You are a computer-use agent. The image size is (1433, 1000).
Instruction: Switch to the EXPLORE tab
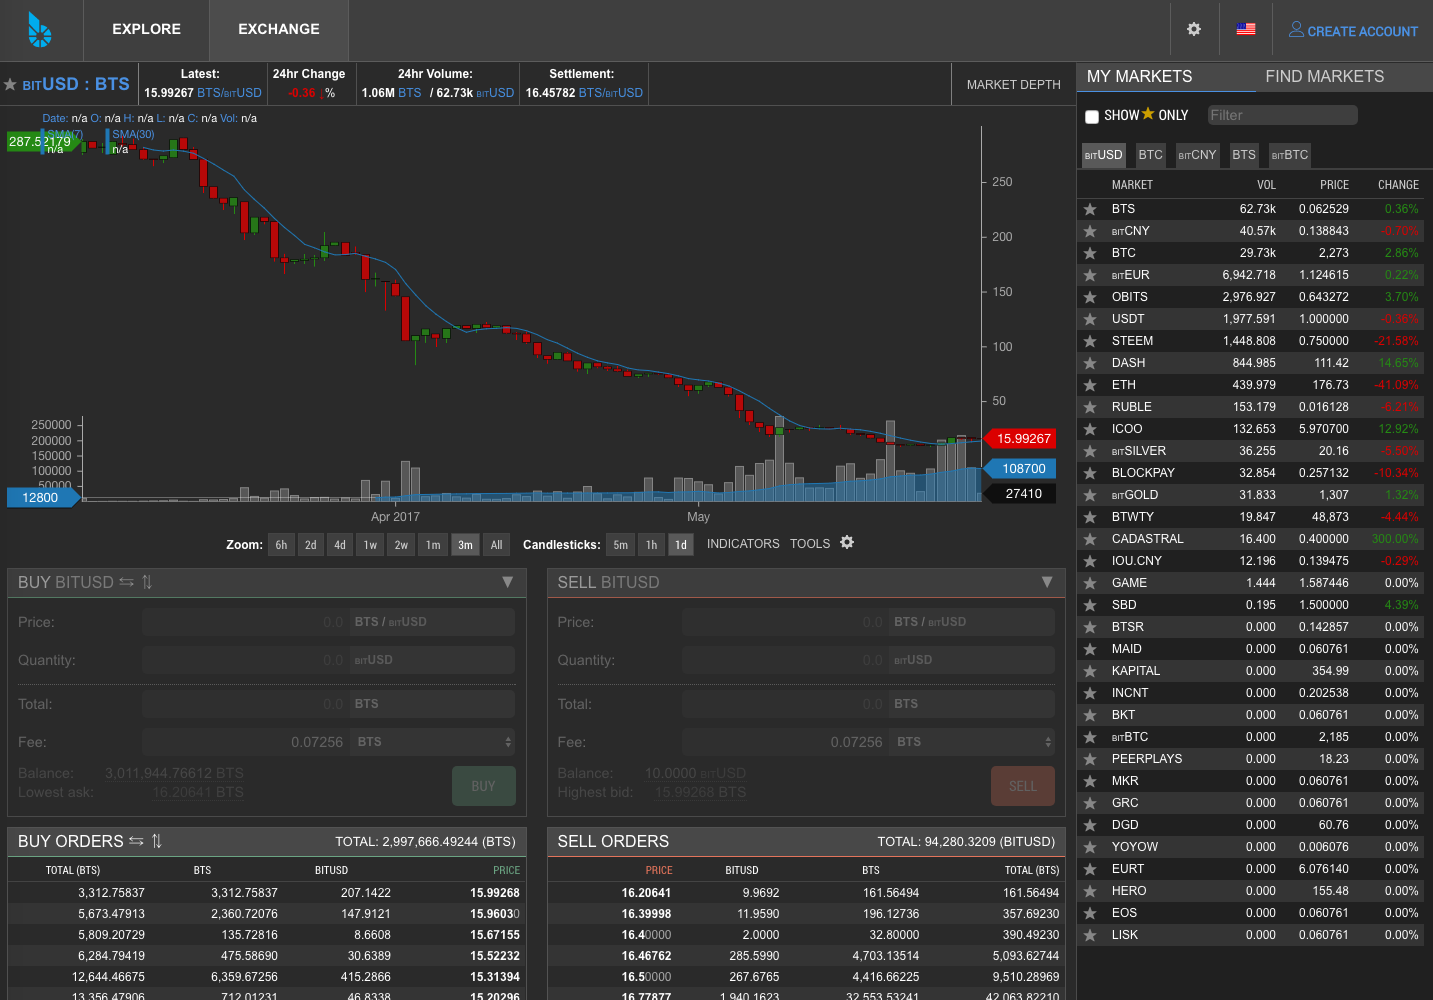147,30
